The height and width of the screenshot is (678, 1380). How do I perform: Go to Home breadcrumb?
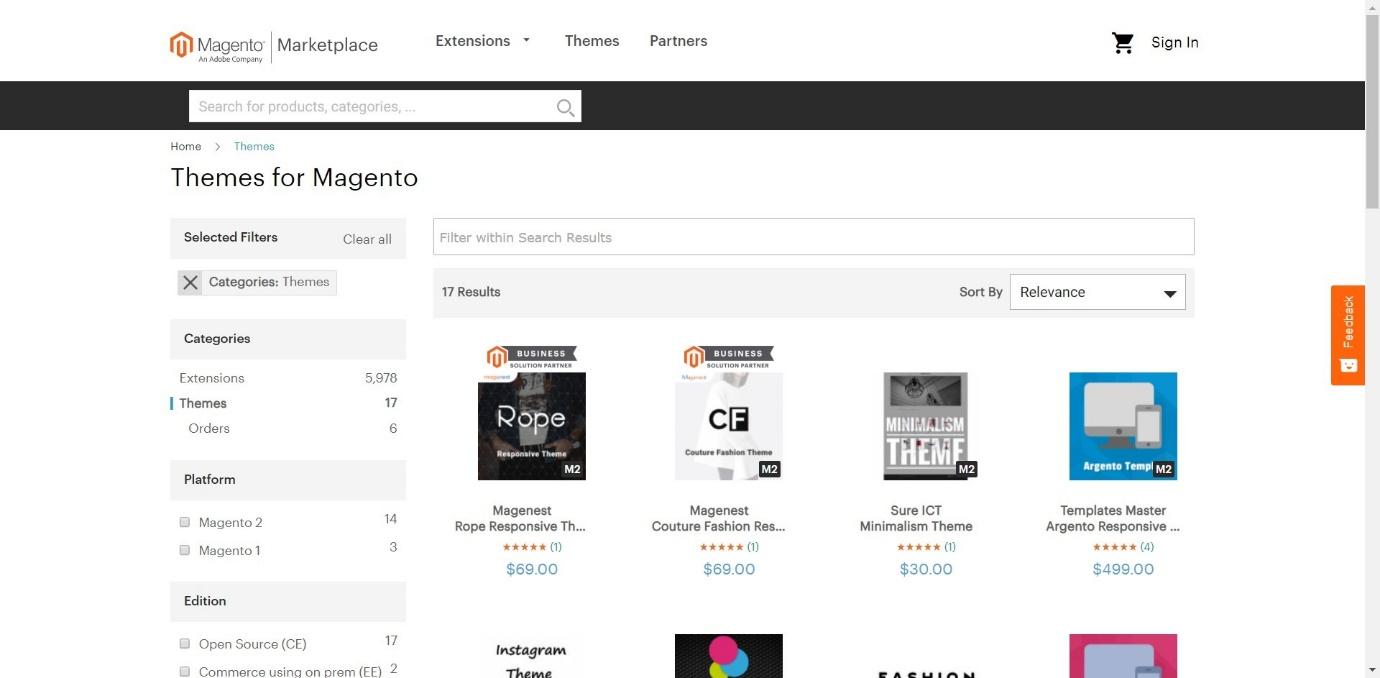click(186, 146)
